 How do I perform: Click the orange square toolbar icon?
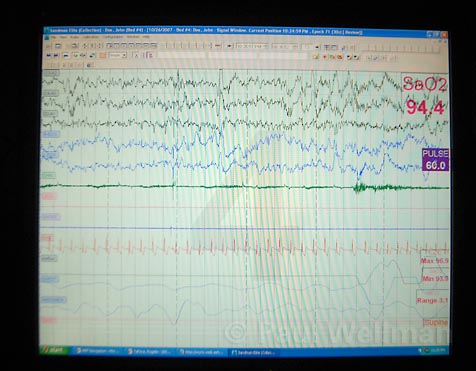point(103,56)
